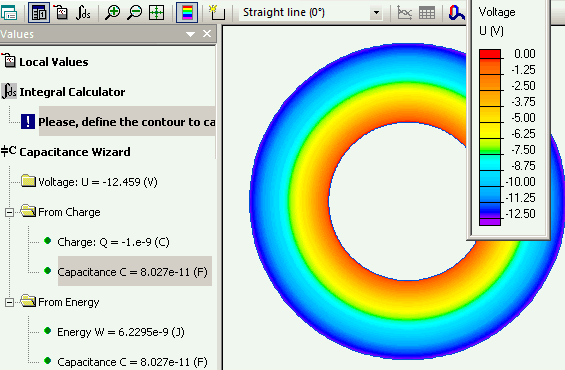Click the Zoom Out magnifier icon
Image resolution: width=565 pixels, height=370 pixels.
[134, 13]
